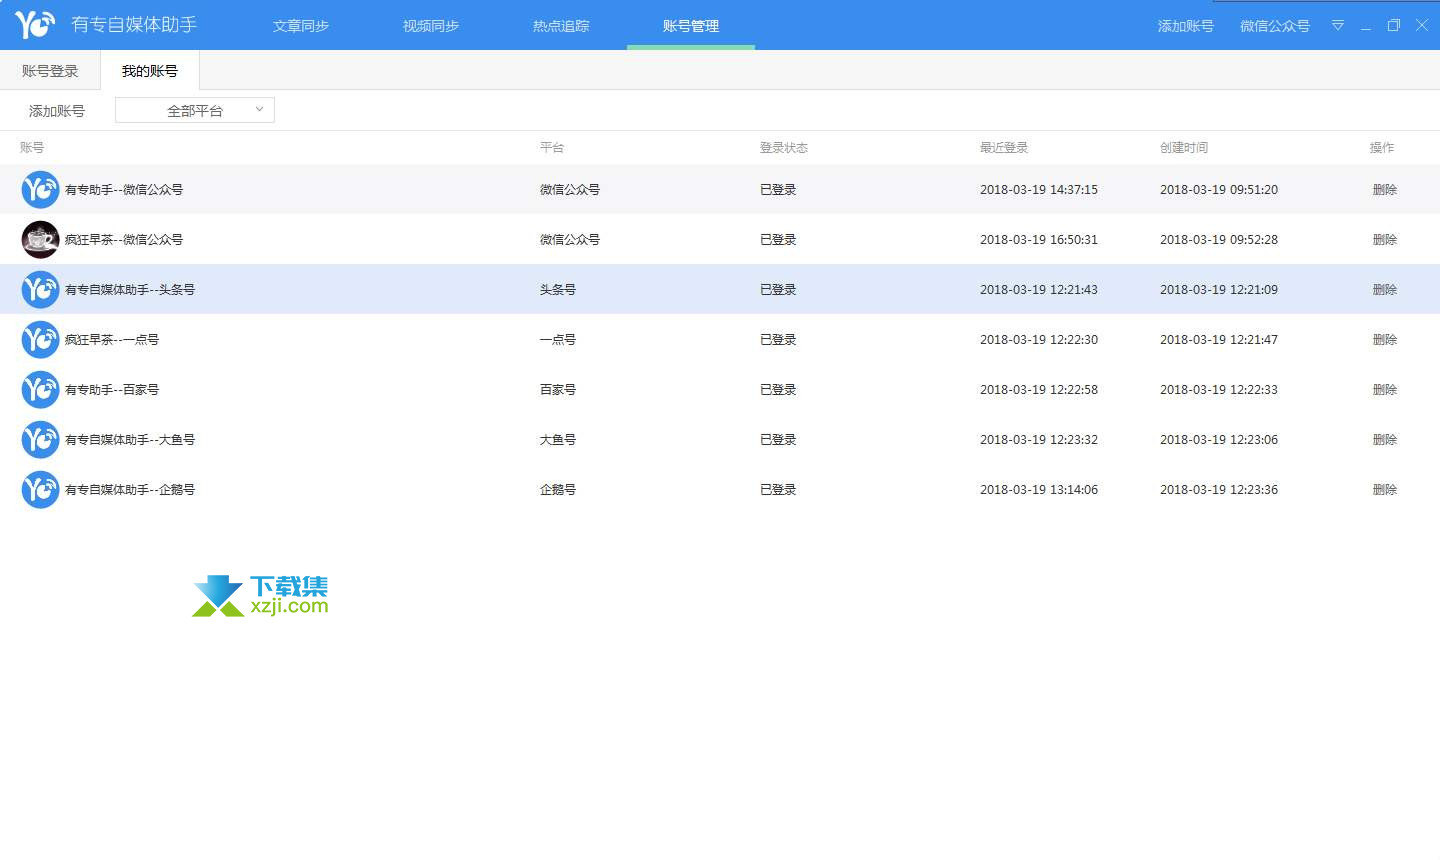Image resolution: width=1440 pixels, height=860 pixels.
Task: Select account name 疯狂早茶--一点号
Action: [x=112, y=340]
